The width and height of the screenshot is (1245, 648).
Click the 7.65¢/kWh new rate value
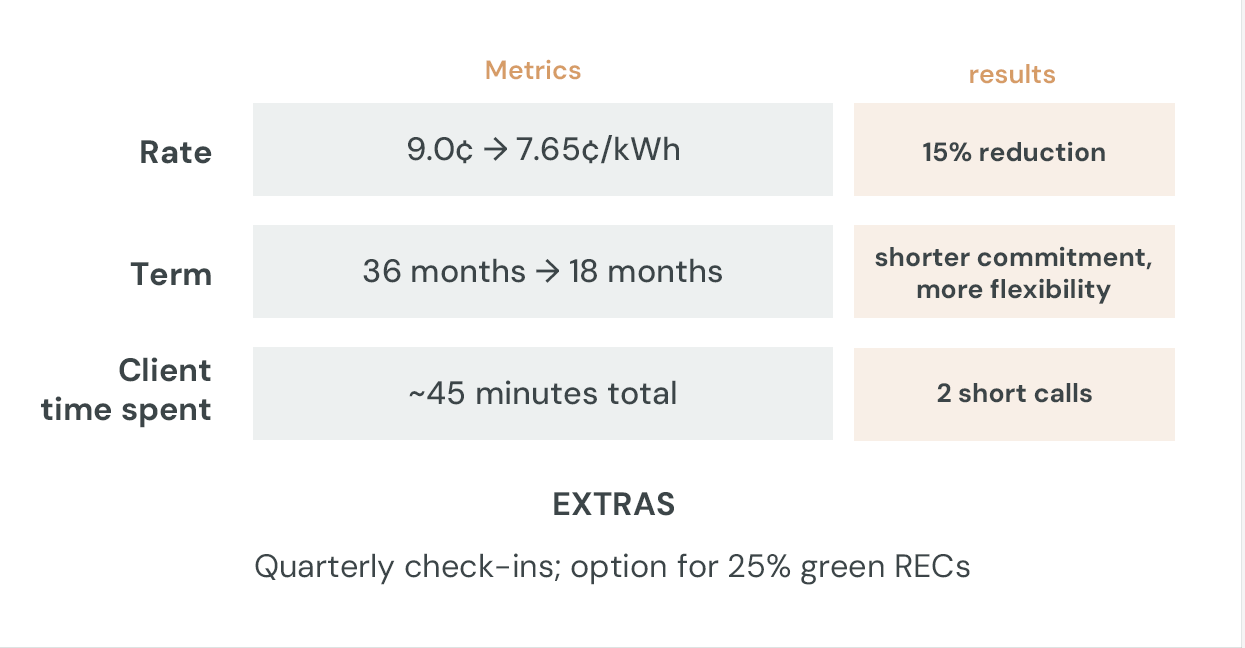pos(598,150)
